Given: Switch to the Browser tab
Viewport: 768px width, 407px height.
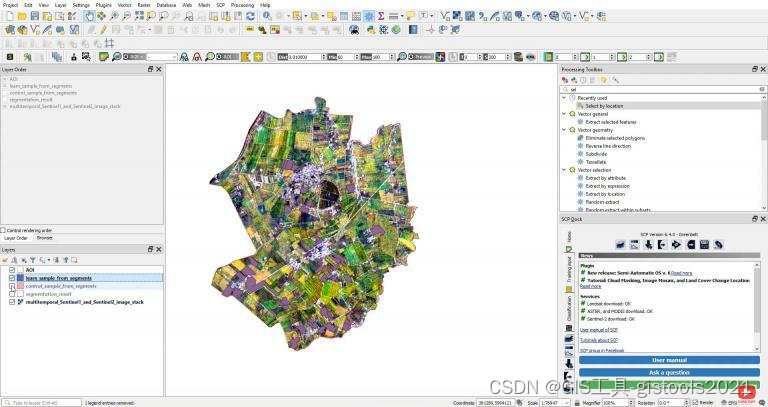Looking at the screenshot, I should pos(44,238).
